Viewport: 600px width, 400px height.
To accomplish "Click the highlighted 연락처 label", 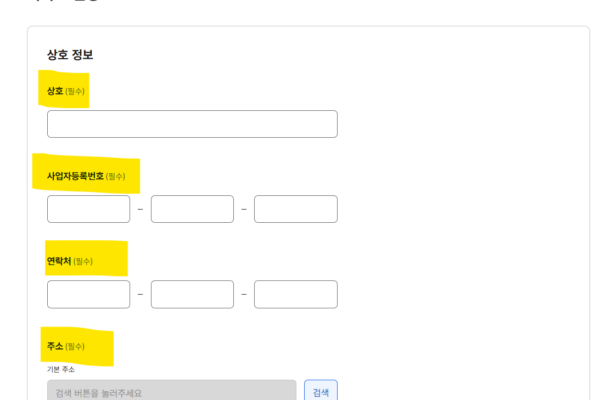I will click(59, 261).
